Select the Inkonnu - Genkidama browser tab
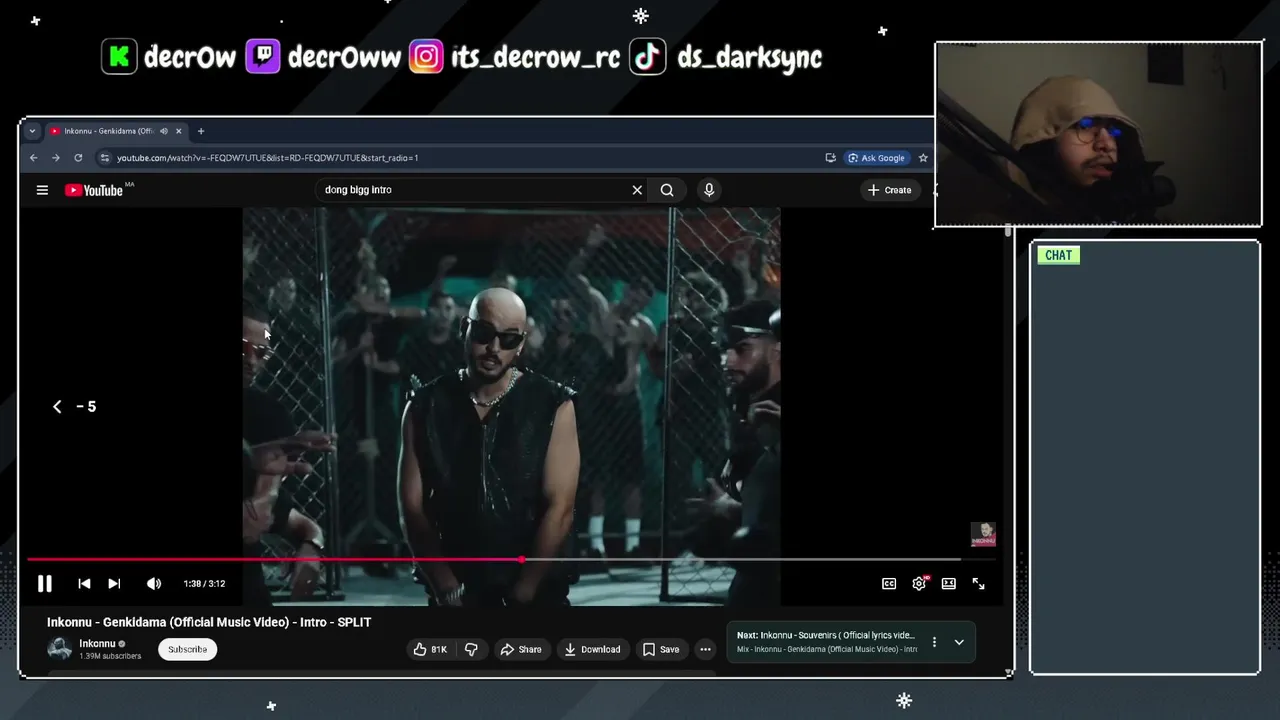 [x=115, y=131]
